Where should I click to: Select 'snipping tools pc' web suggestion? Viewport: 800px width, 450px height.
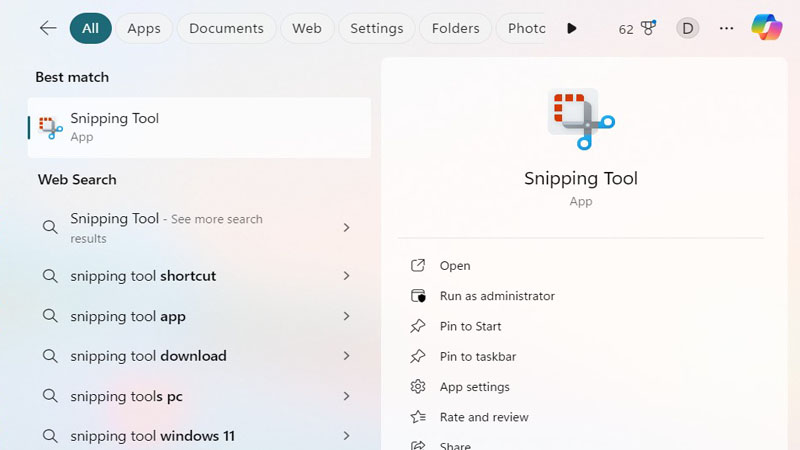127,396
